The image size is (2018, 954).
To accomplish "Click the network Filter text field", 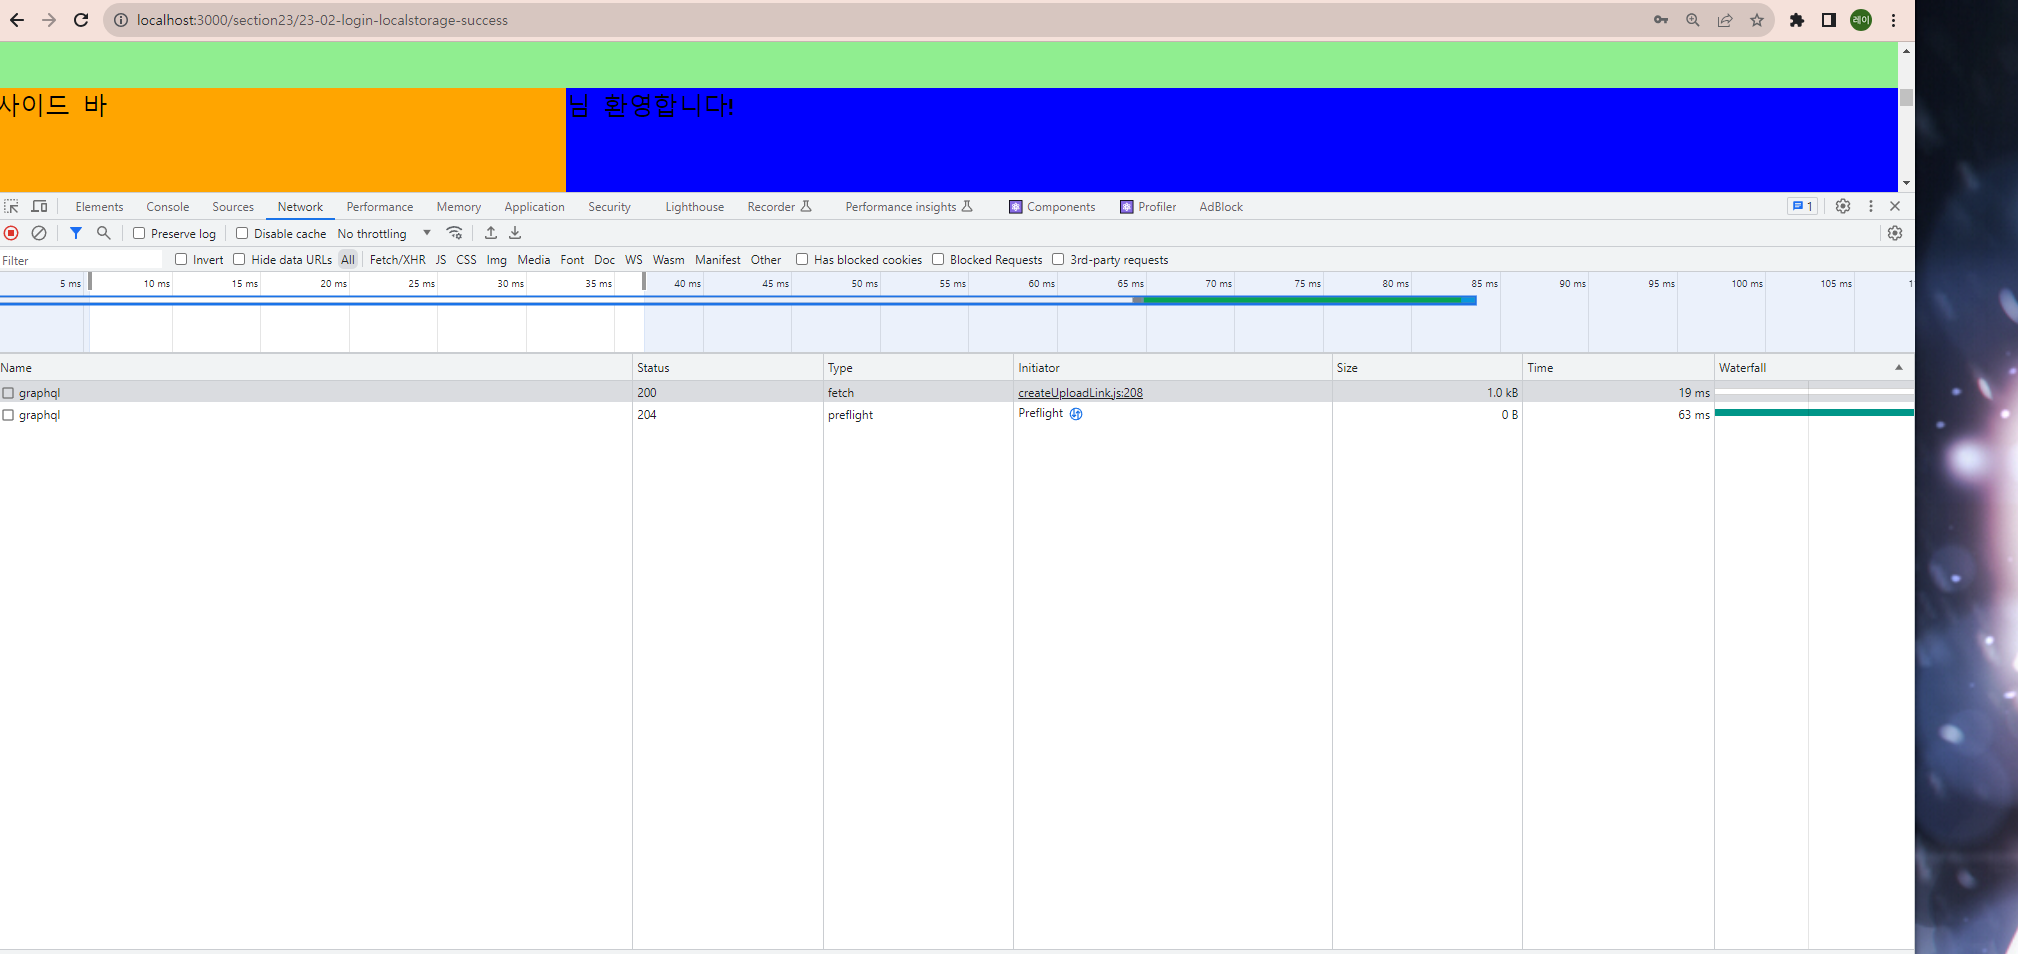I will [81, 260].
